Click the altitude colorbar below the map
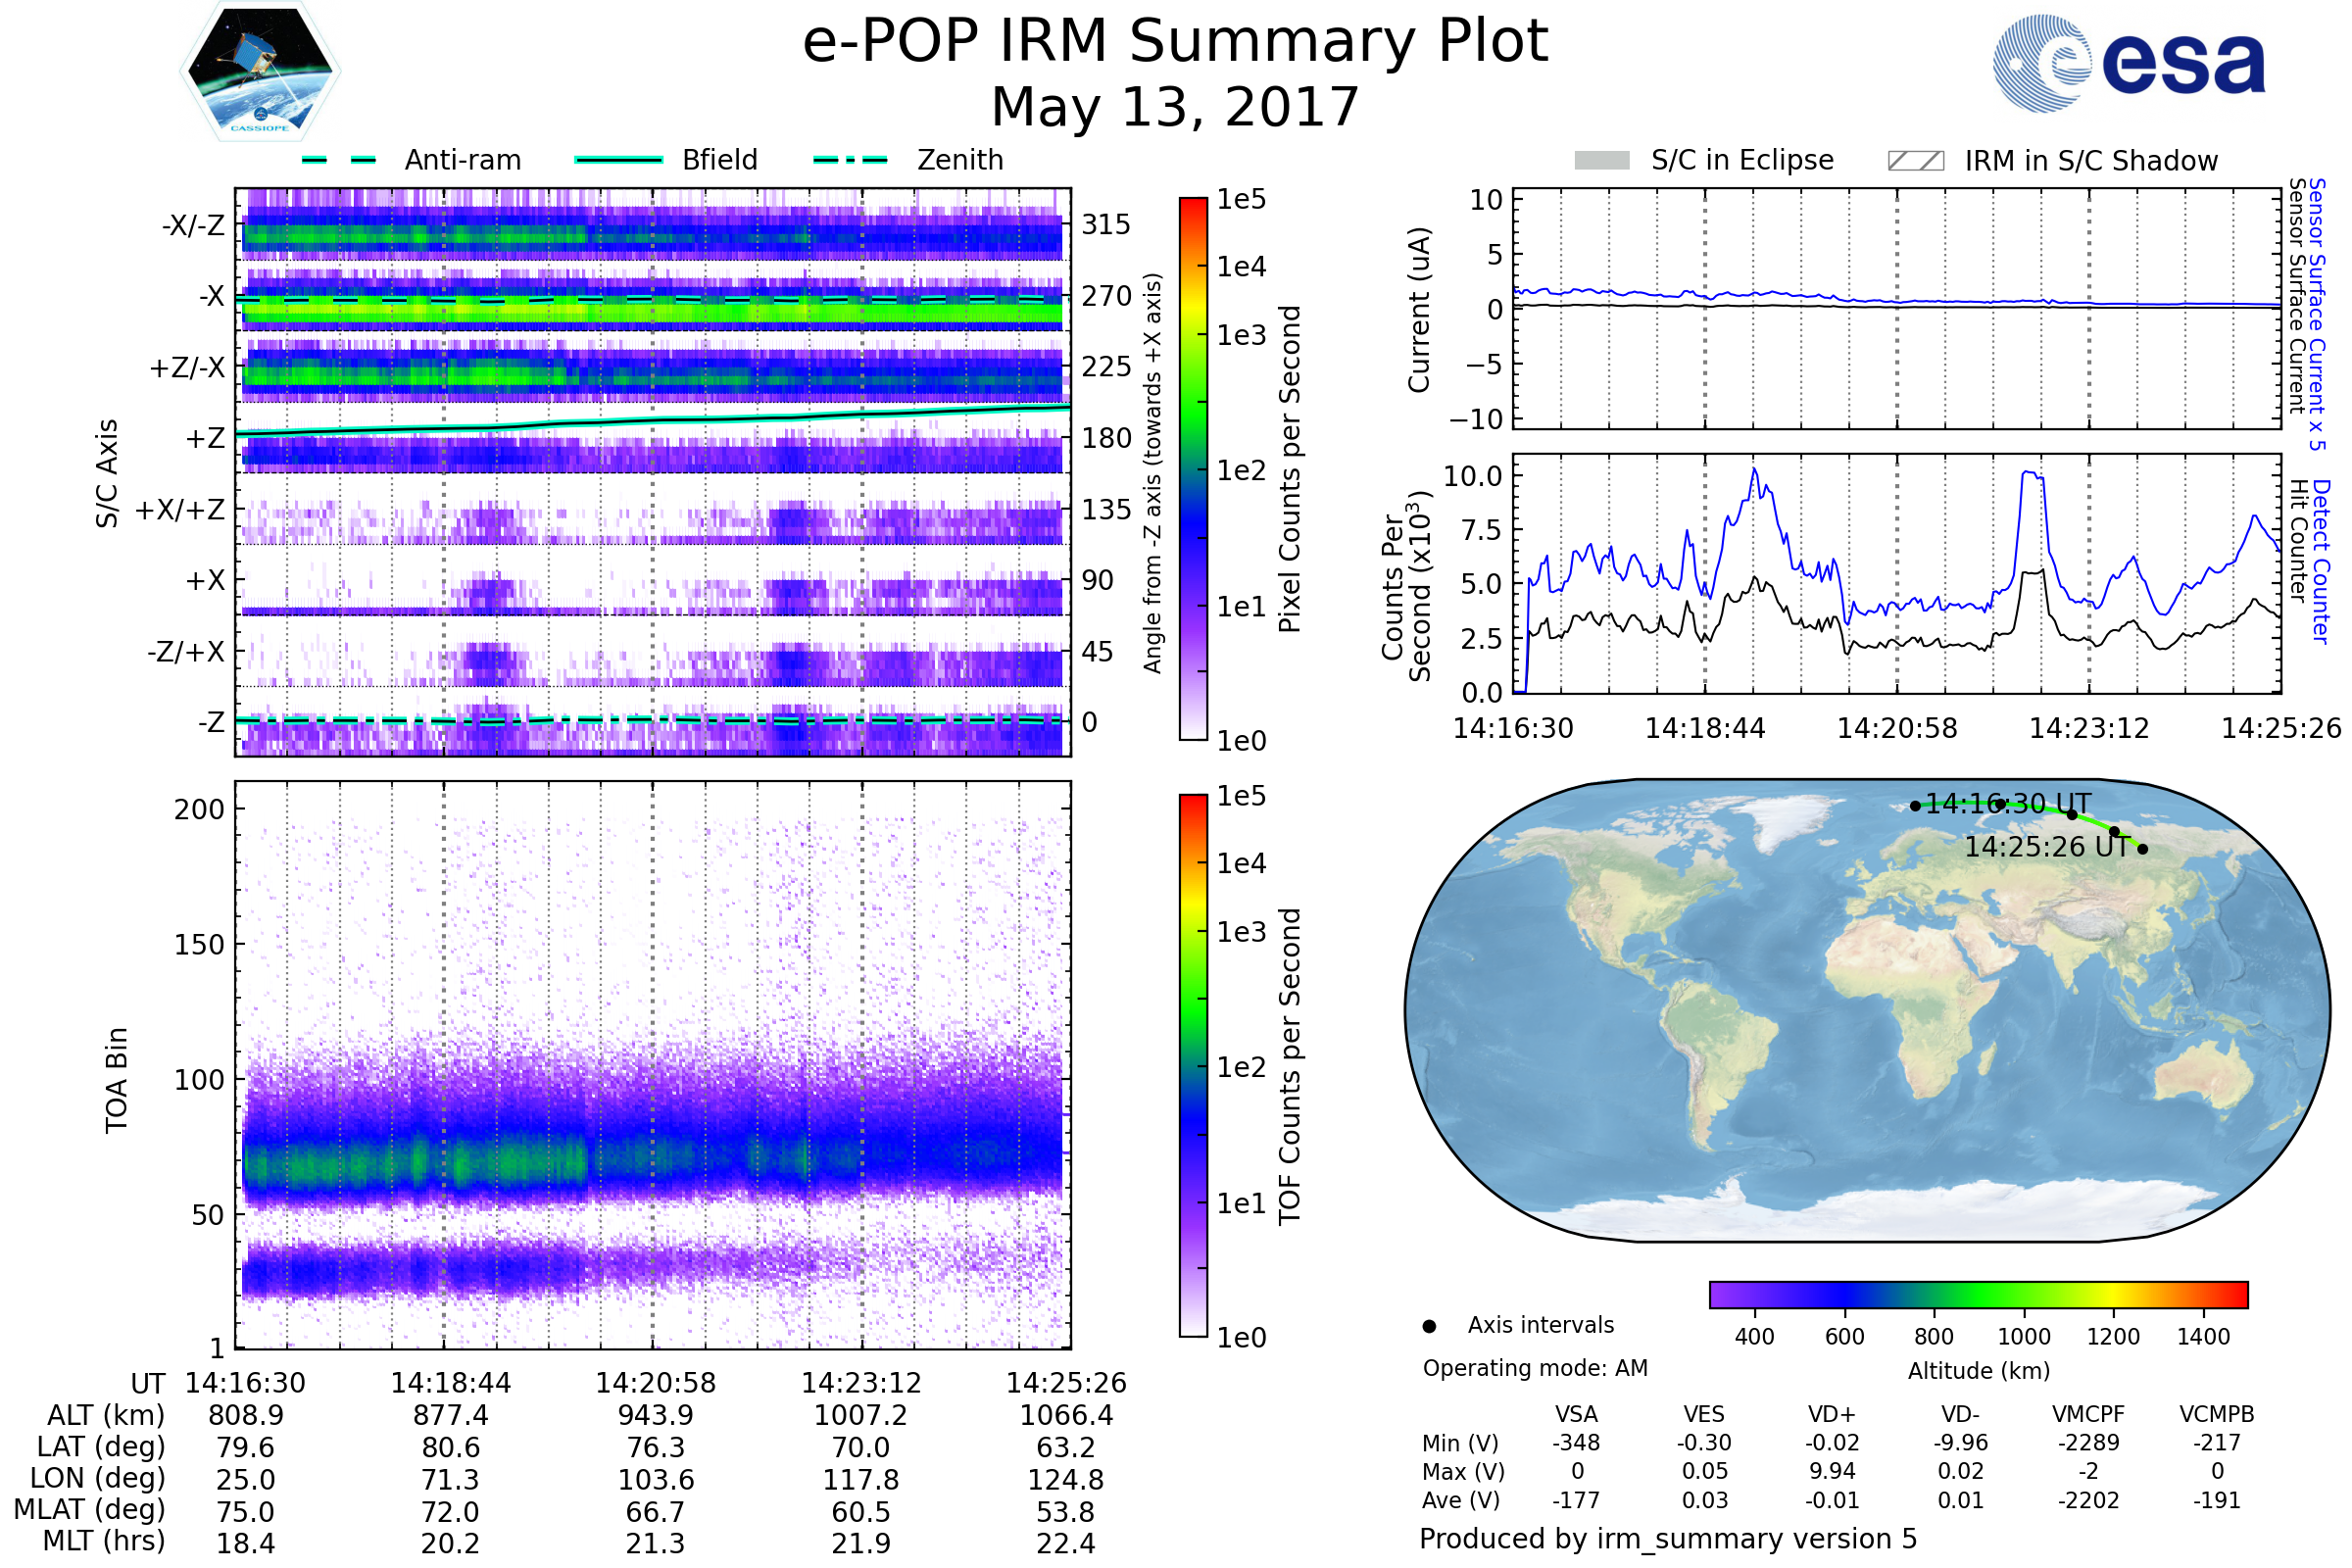The width and height of the screenshot is (2352, 1568). pos(1978,1294)
